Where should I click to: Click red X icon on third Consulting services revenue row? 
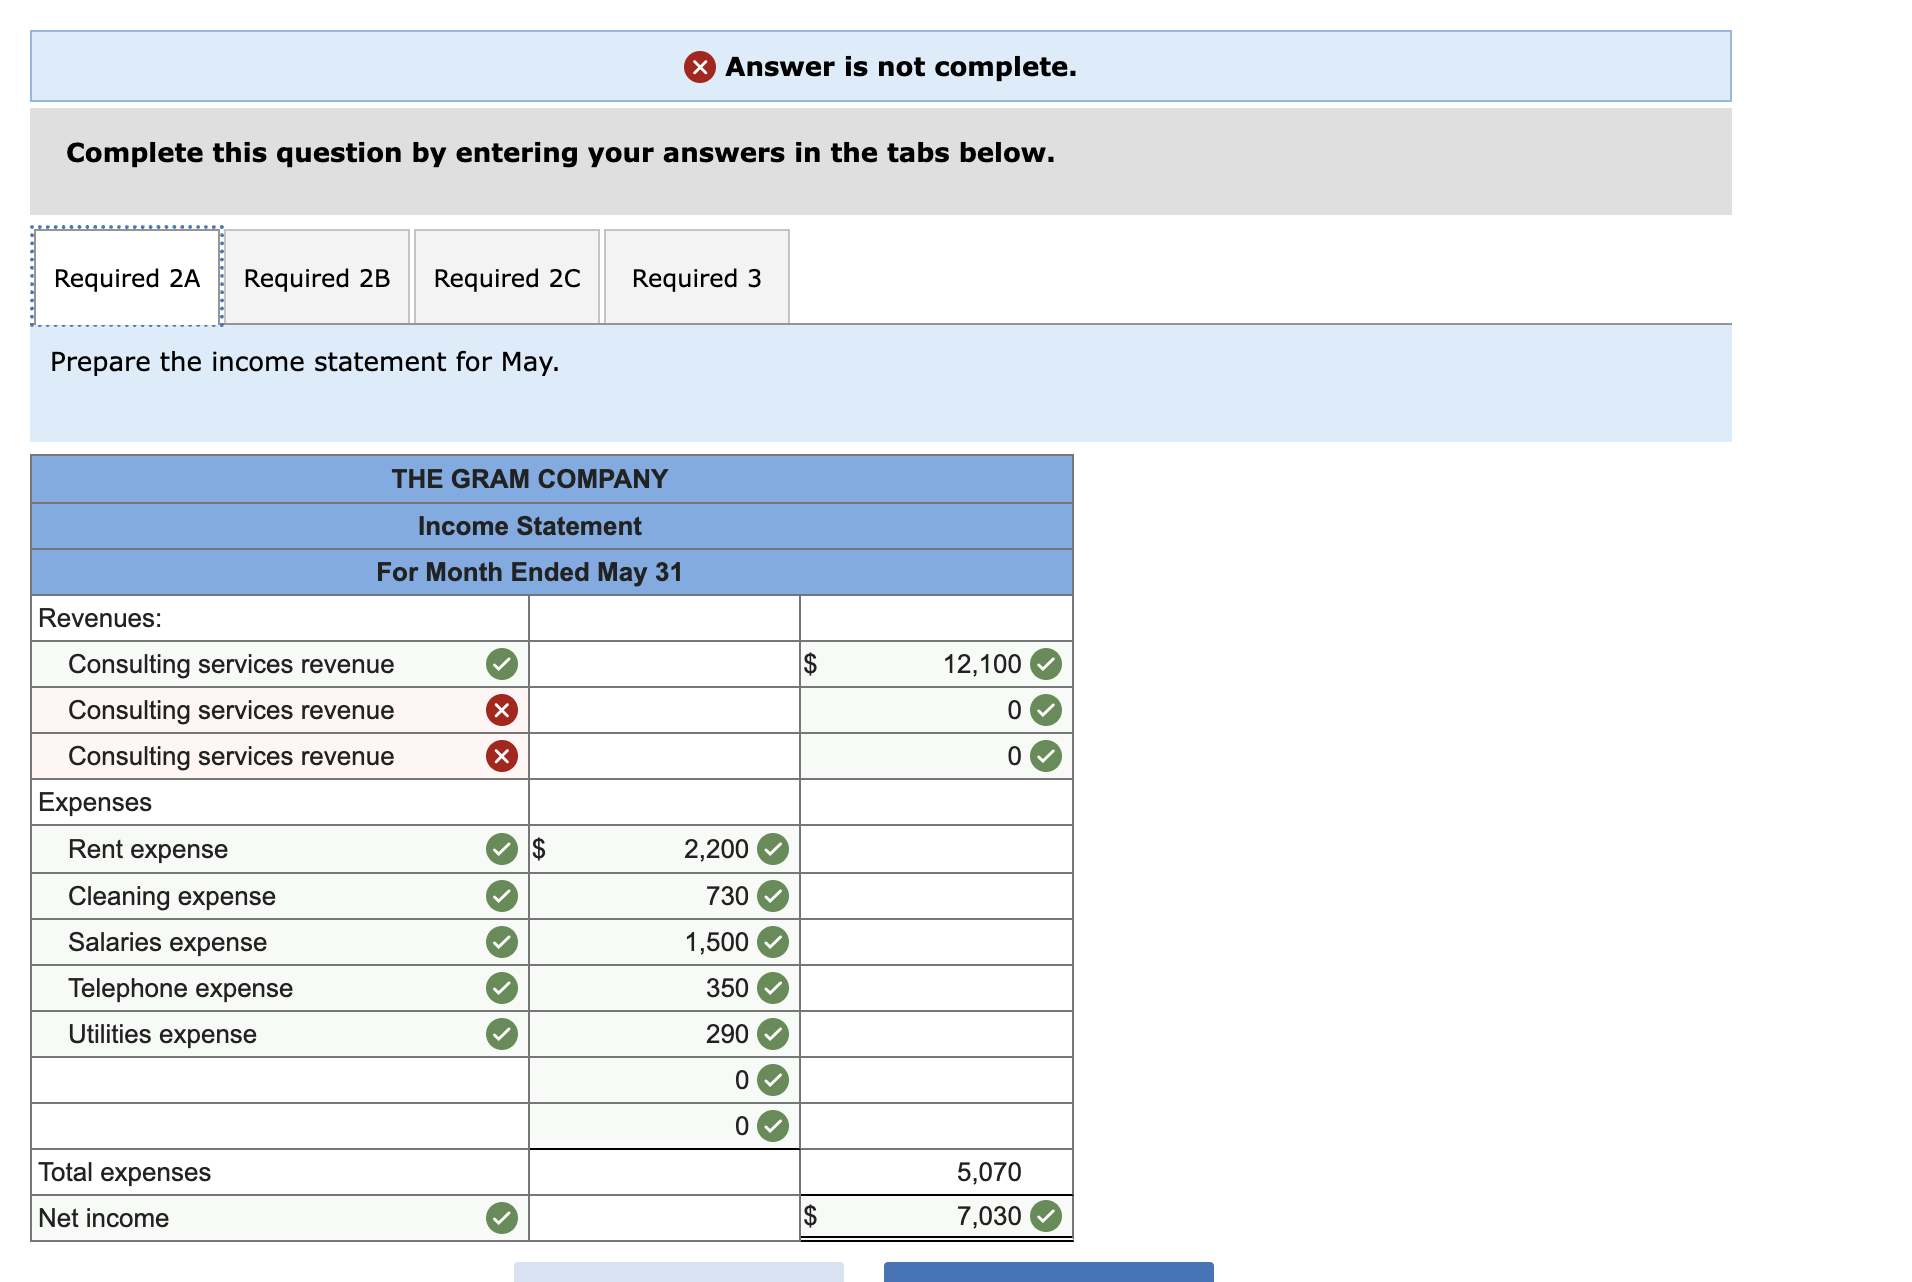(501, 756)
